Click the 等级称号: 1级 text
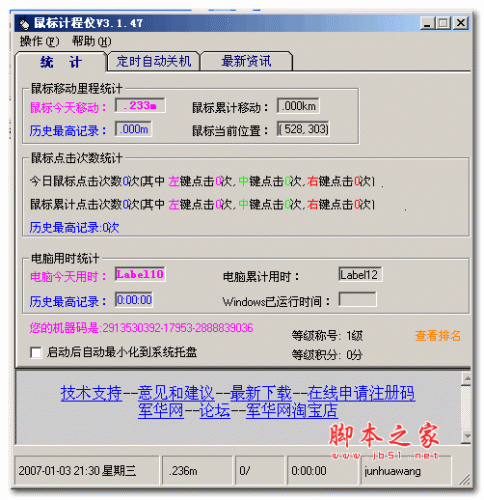 point(327,335)
